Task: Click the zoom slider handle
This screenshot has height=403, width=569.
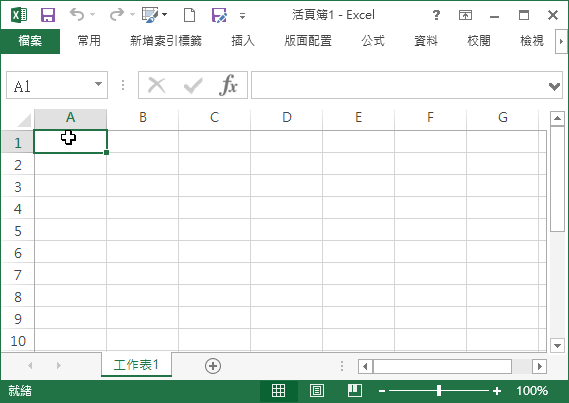Action: click(439, 391)
